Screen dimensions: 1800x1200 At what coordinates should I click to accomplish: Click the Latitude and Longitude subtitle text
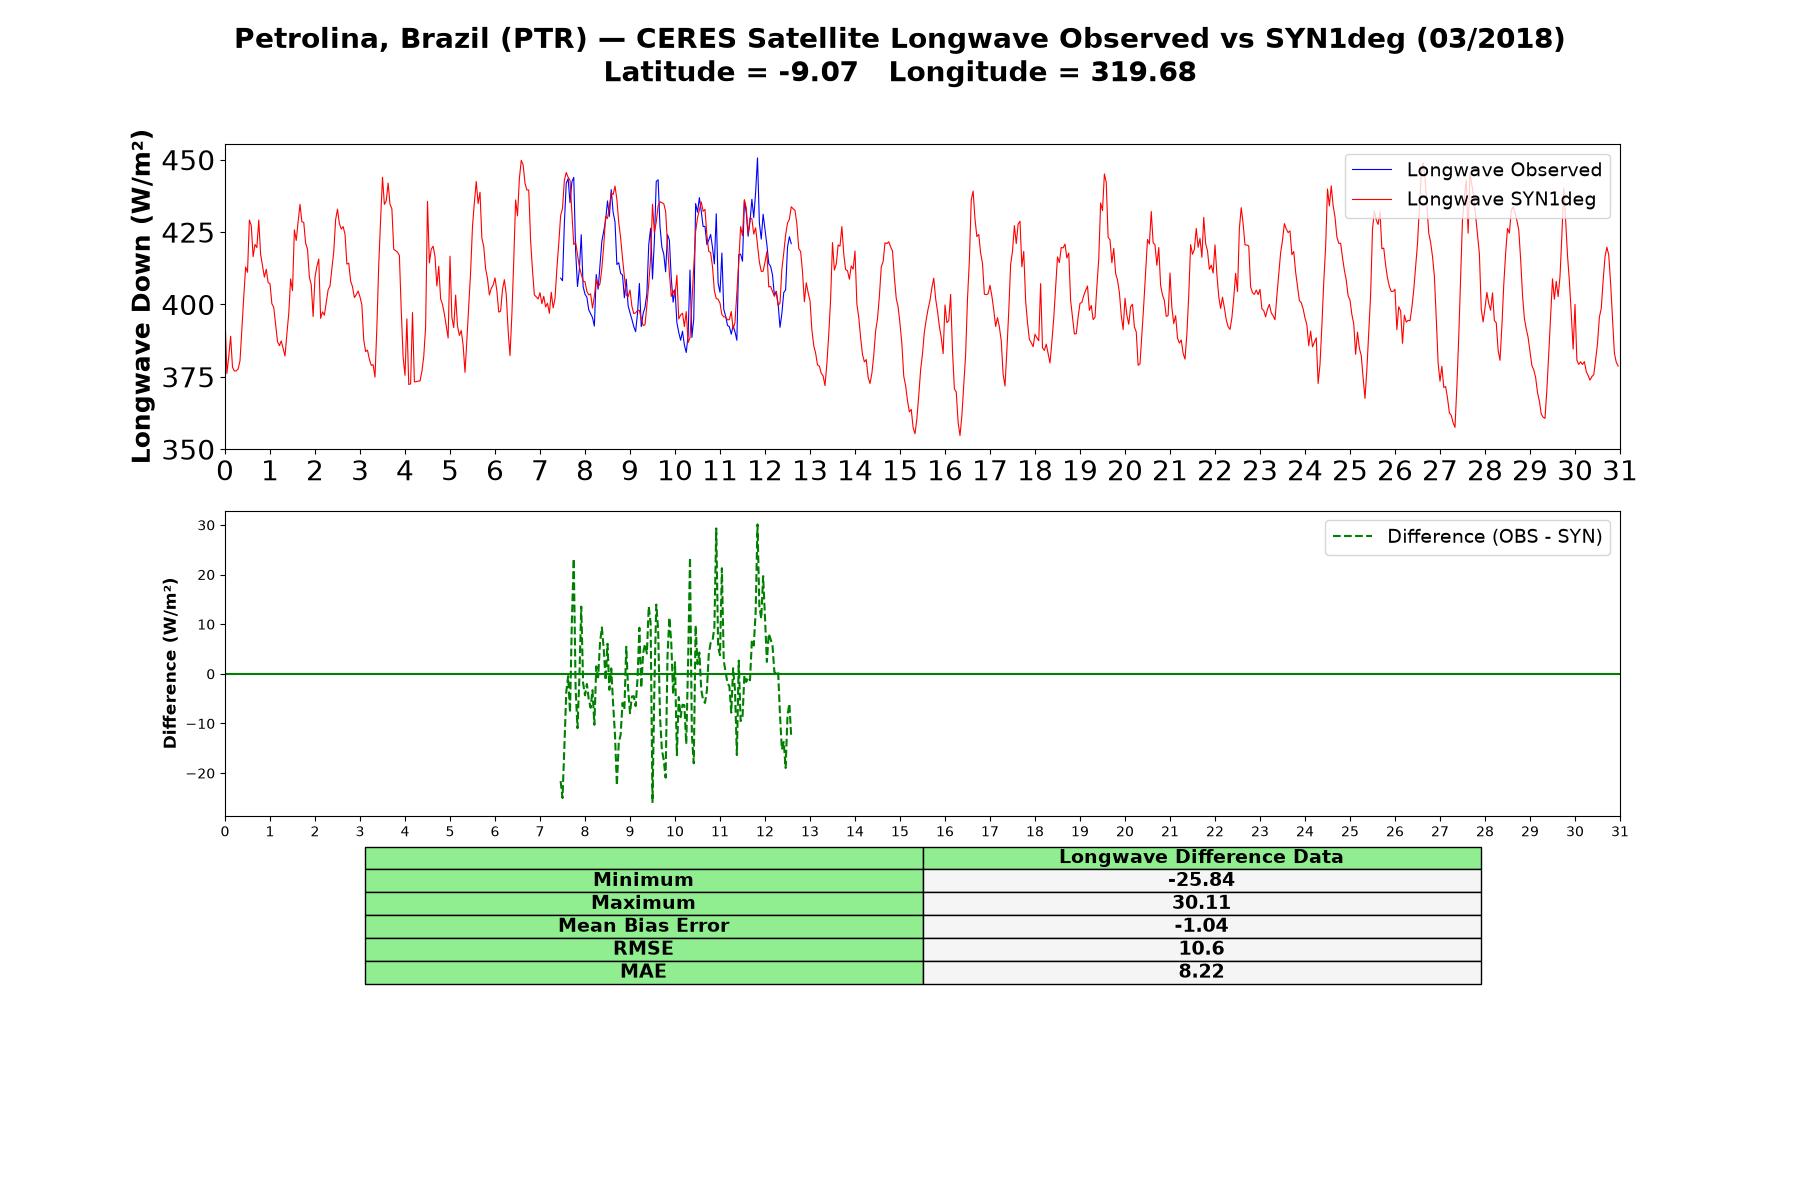click(900, 73)
